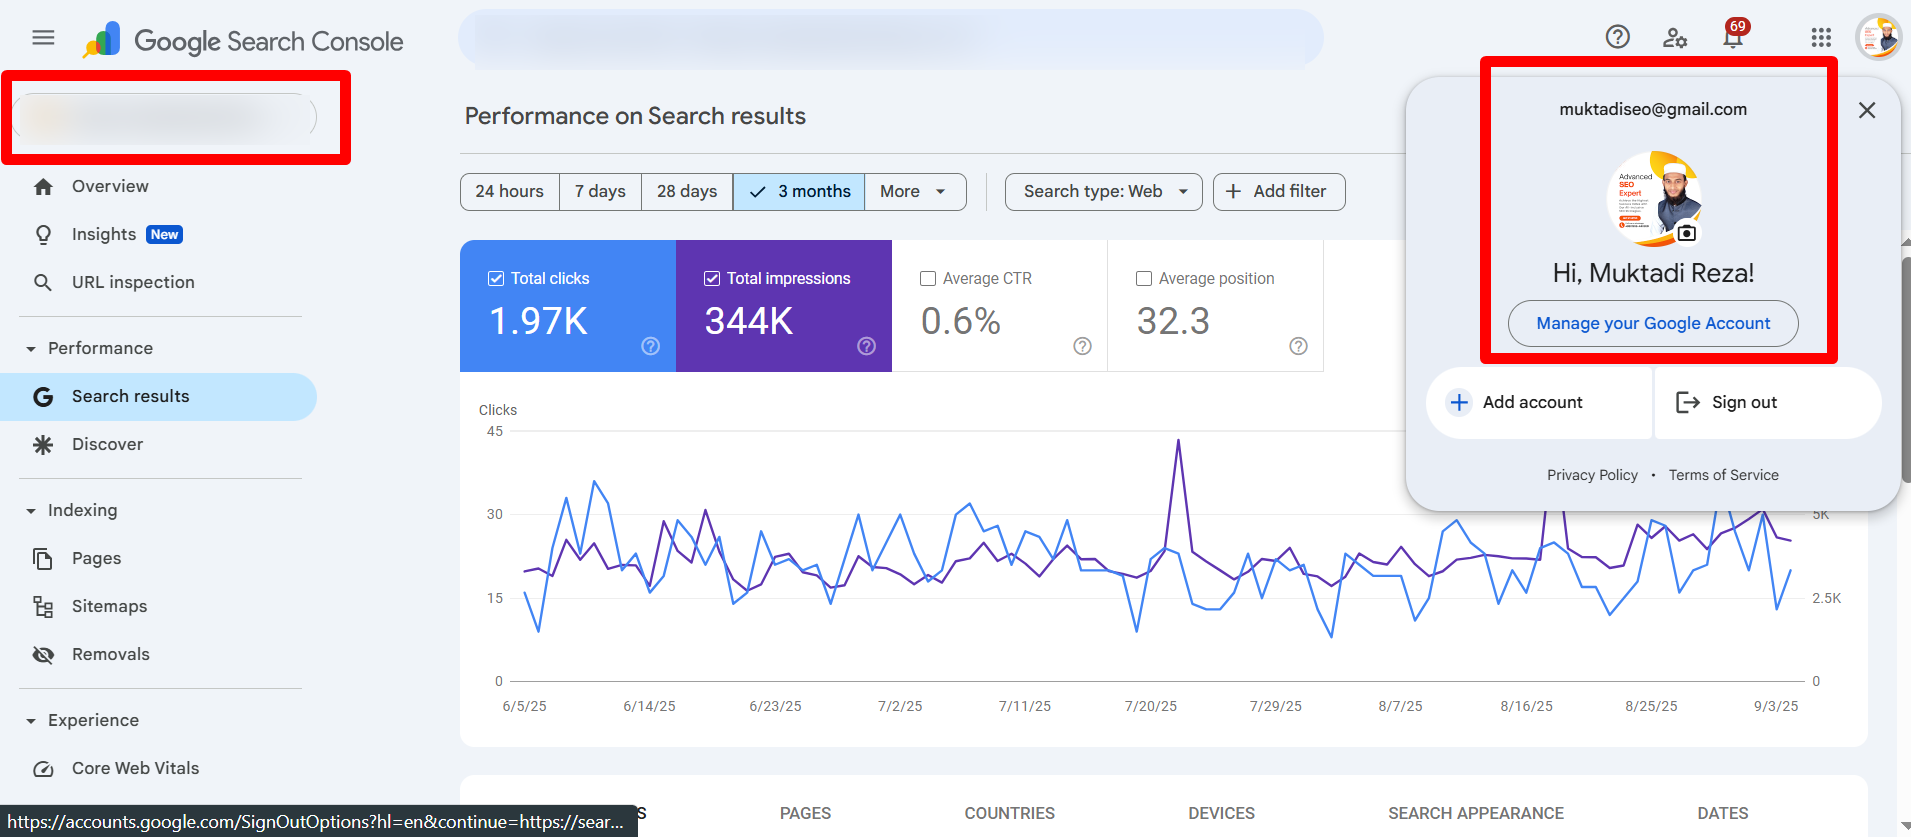Open the Google apps grid
Screen dimensions: 1911x837
coord(1821,37)
